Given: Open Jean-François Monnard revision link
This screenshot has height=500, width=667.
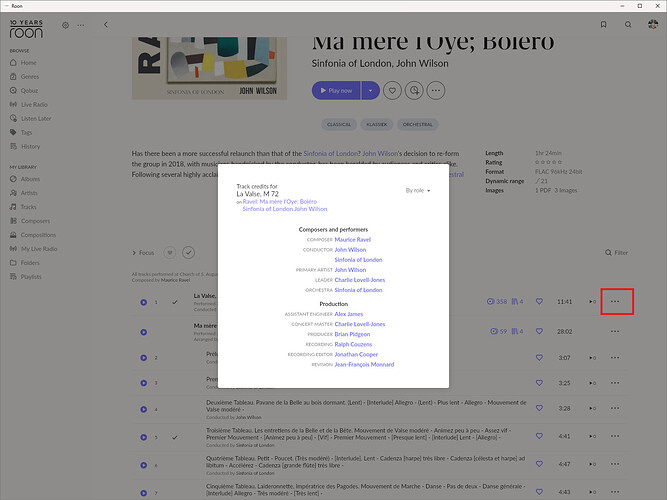Looking at the screenshot, I should click(364, 365).
